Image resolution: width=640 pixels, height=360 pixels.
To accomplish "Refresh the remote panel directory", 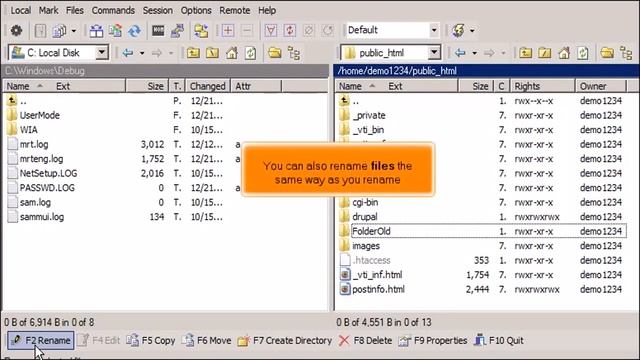I will (583, 53).
